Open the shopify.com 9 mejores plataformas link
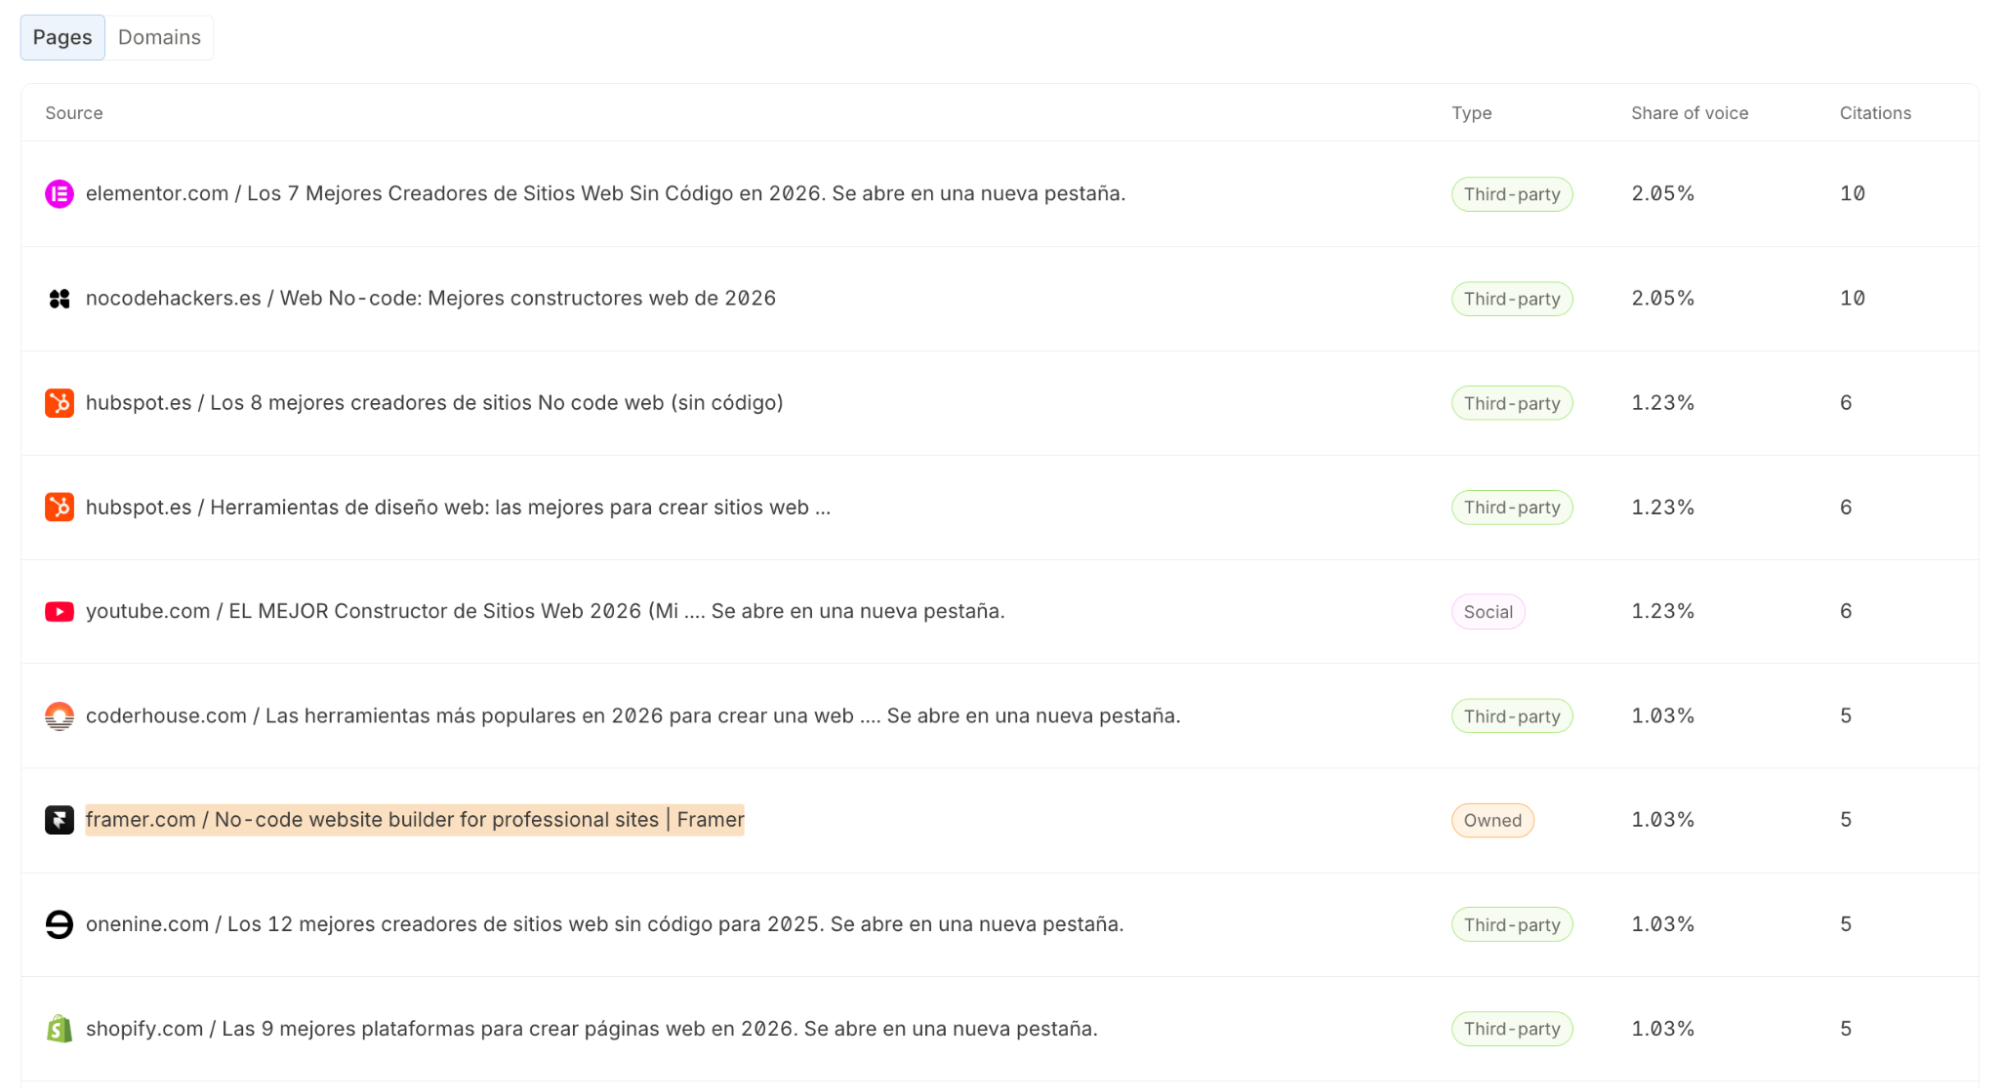This screenshot has height=1090, width=1999. [591, 1028]
